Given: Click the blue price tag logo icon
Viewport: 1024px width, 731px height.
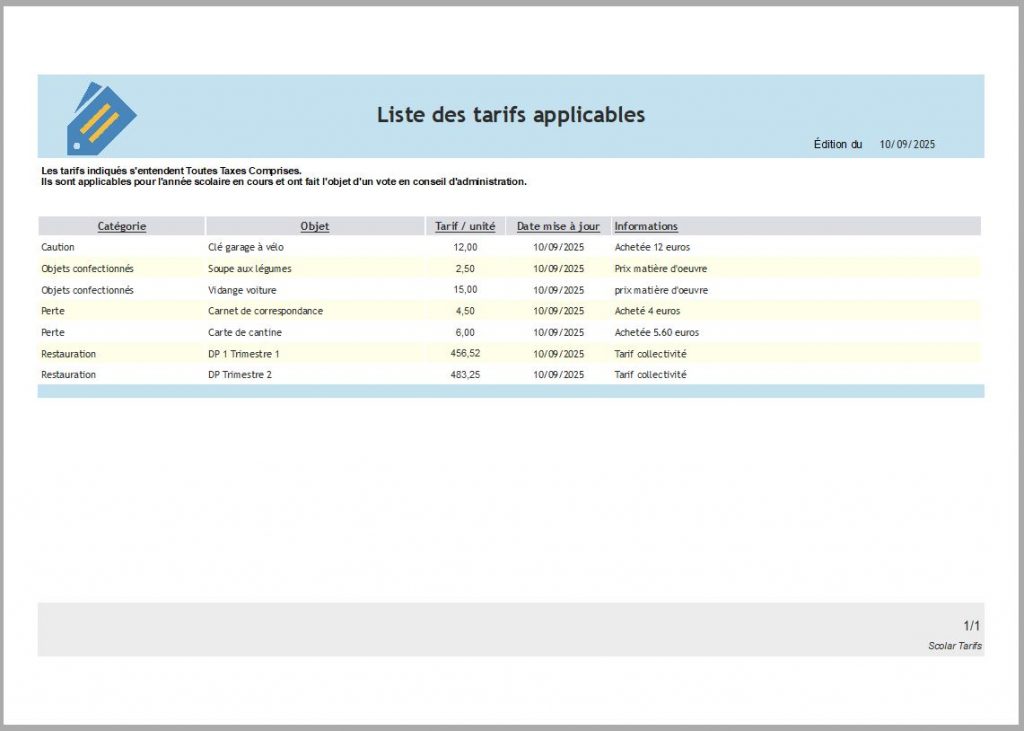Looking at the screenshot, I should tap(100, 118).
